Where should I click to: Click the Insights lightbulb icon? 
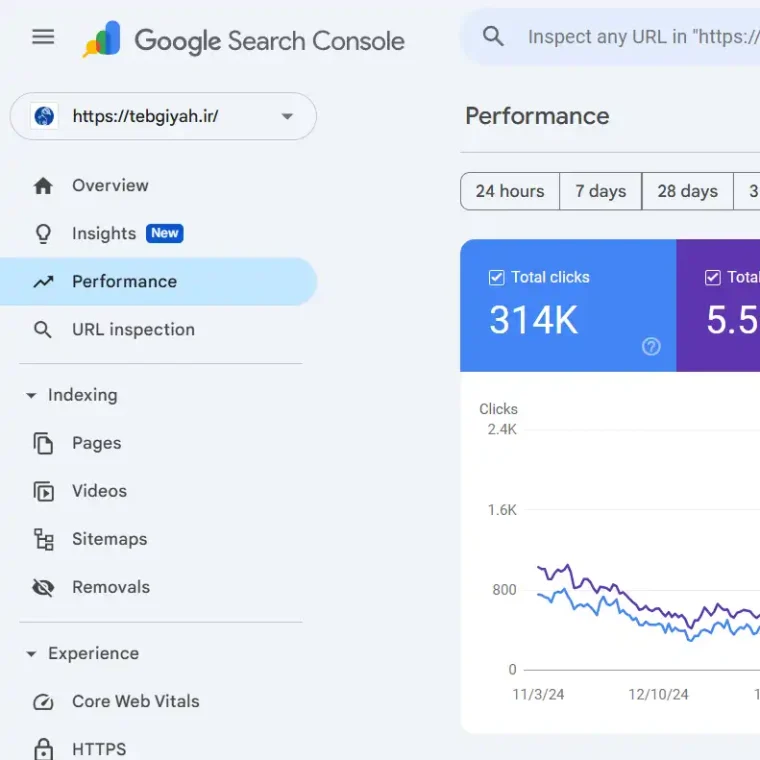(x=43, y=234)
